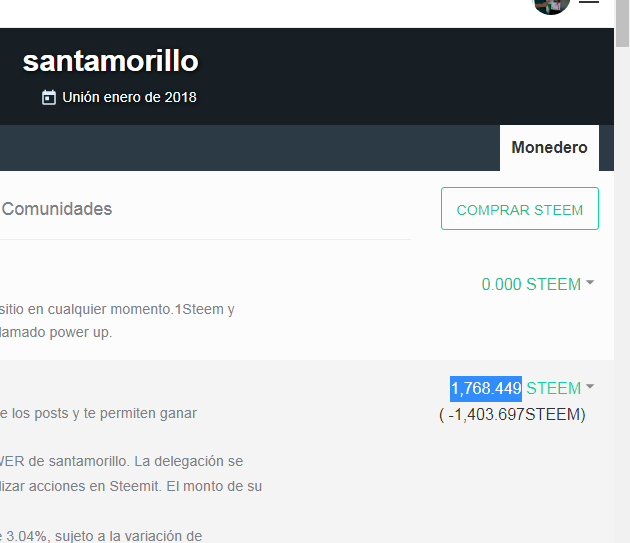Image resolution: width=630 pixels, height=543 pixels.
Task: Click the text '3.04%, sujeto a la variación de'
Action: pos(104,536)
